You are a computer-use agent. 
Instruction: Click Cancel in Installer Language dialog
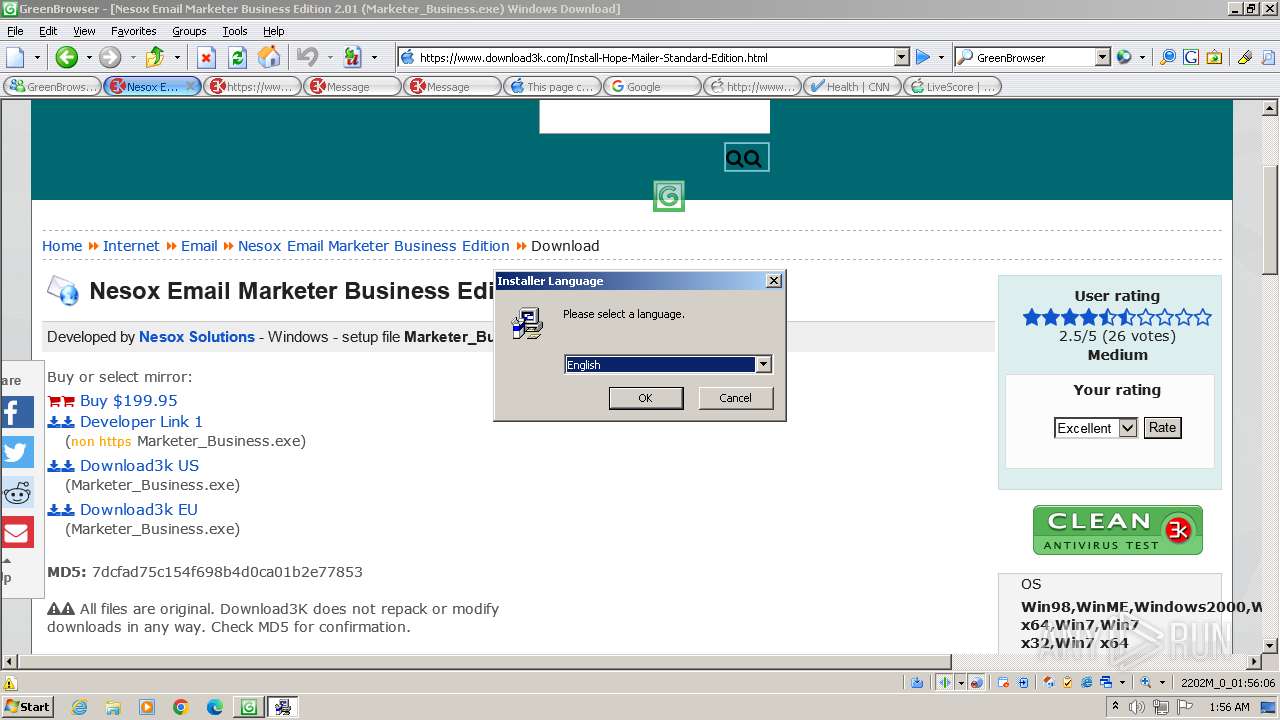tap(736, 398)
